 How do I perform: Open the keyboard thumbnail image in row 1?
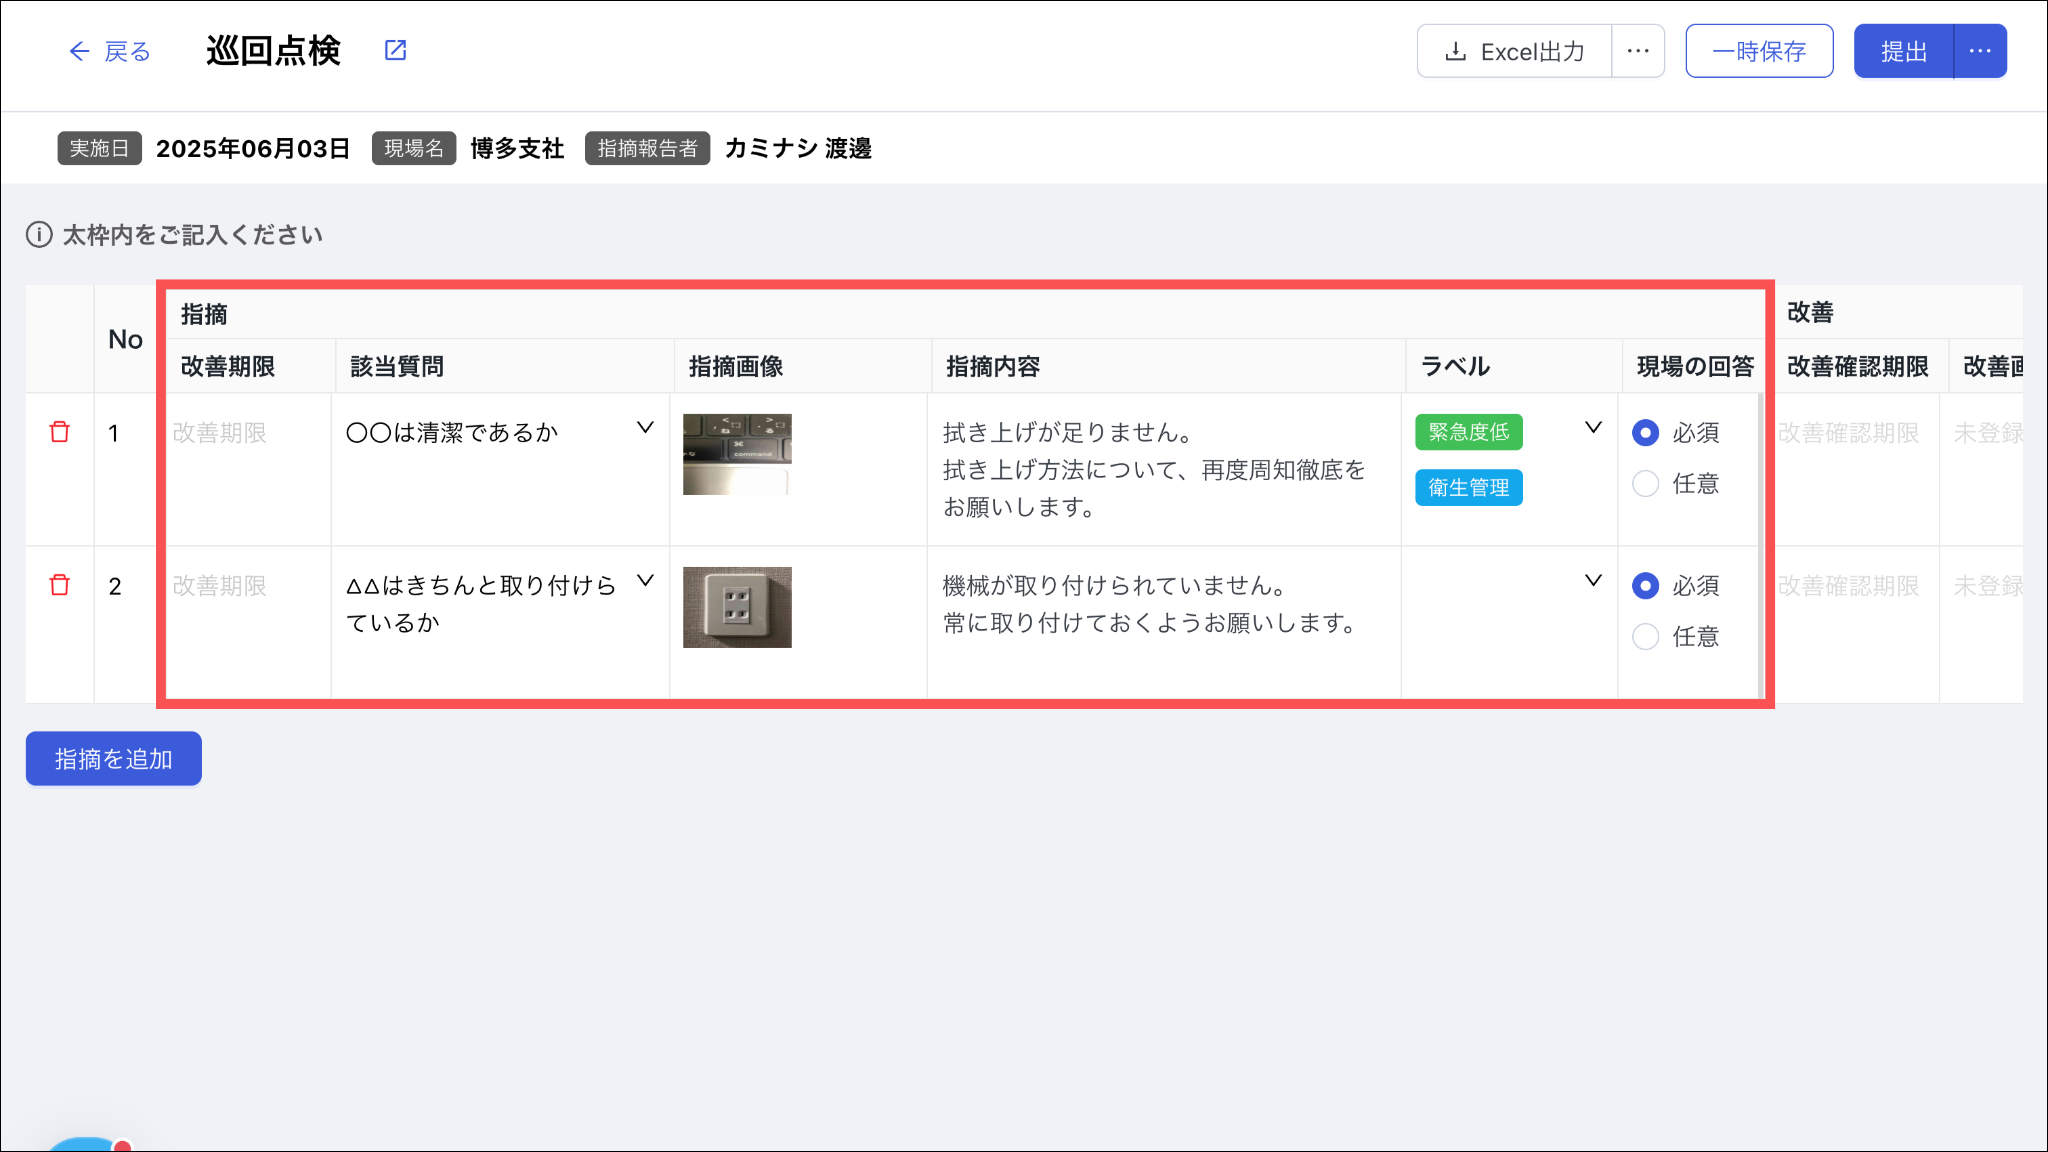(737, 454)
